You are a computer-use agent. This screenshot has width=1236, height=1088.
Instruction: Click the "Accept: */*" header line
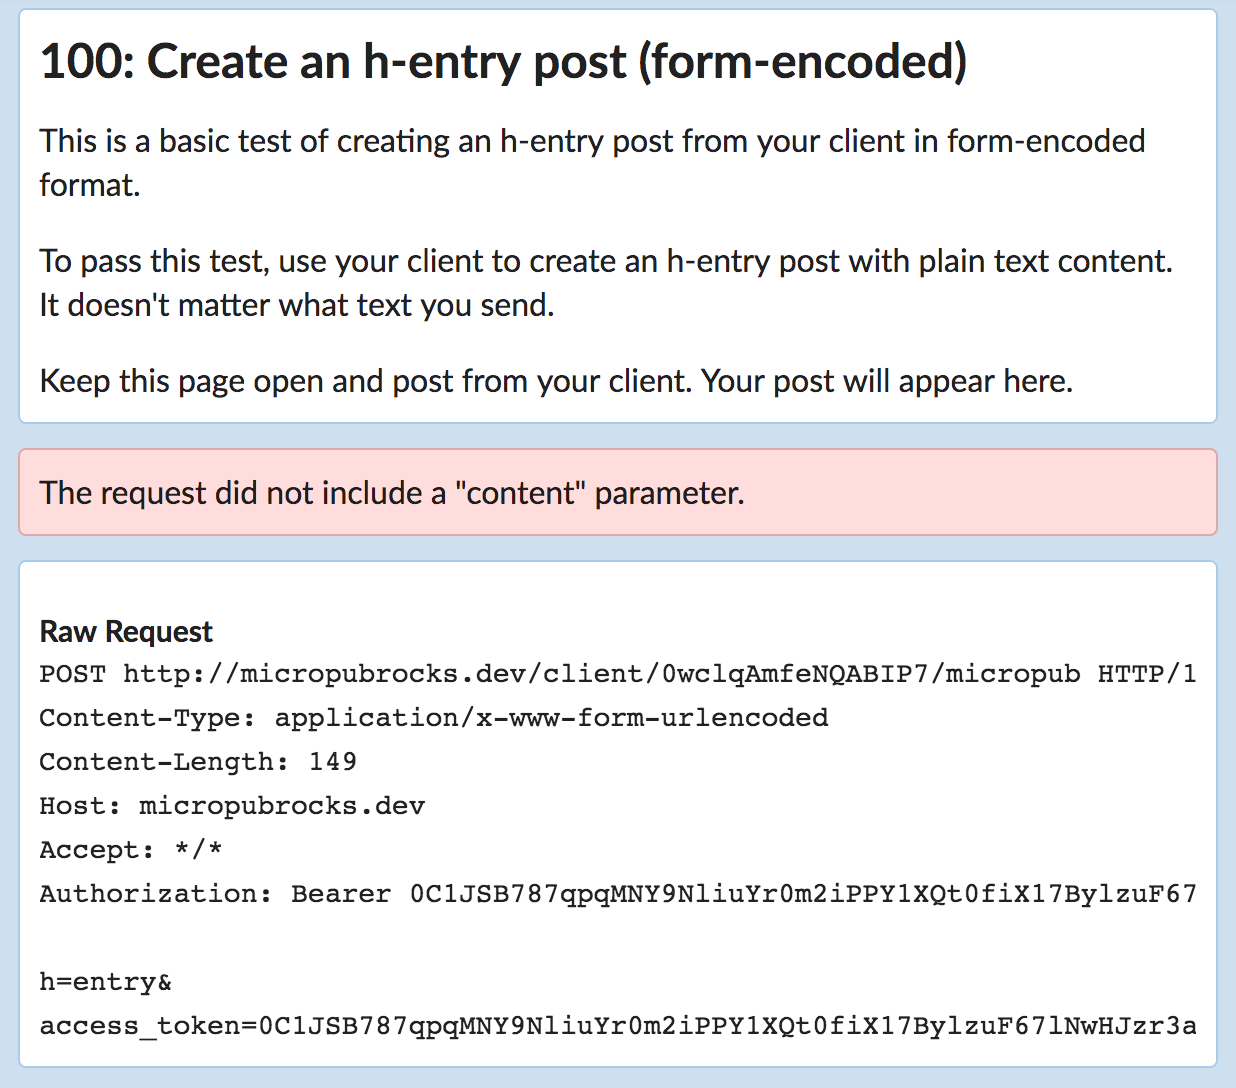pos(131,850)
